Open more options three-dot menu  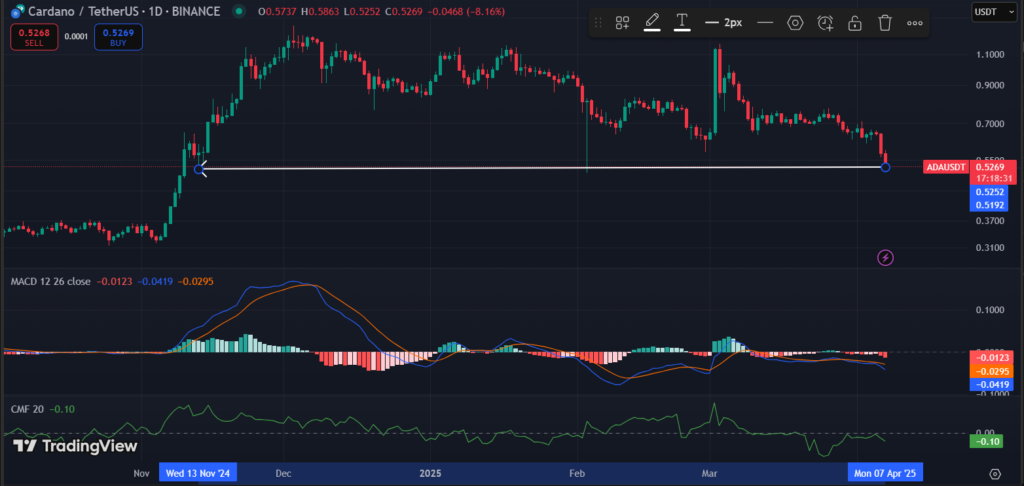pyautogui.click(x=915, y=22)
